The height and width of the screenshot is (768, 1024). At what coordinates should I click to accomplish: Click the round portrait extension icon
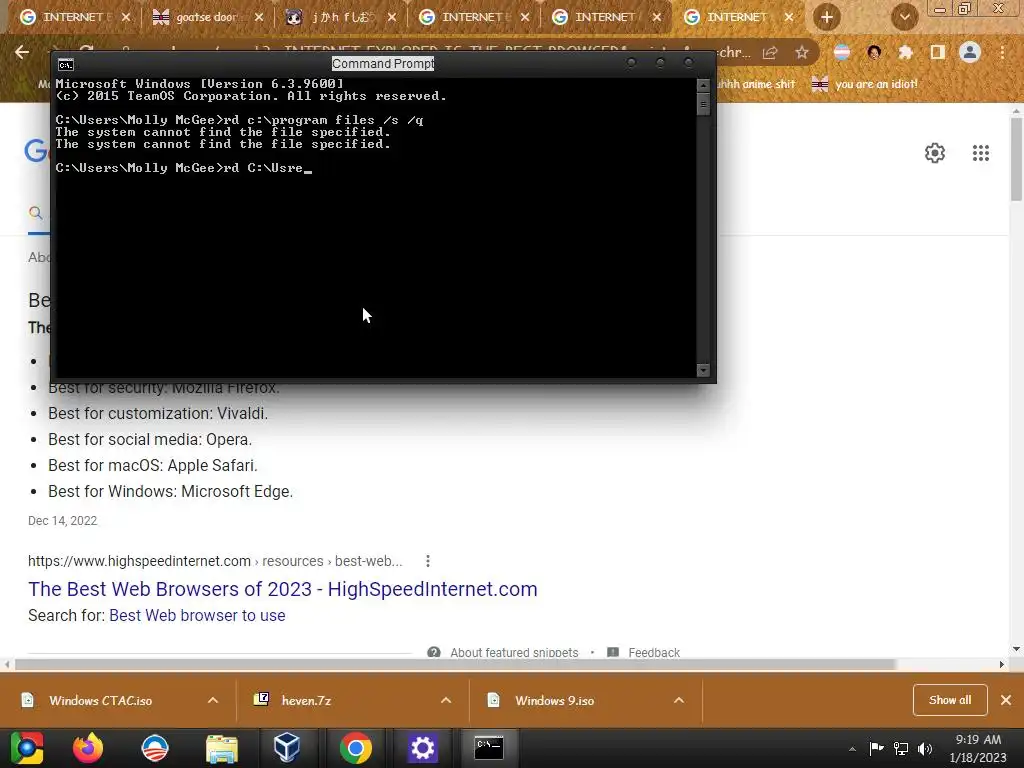[874, 53]
